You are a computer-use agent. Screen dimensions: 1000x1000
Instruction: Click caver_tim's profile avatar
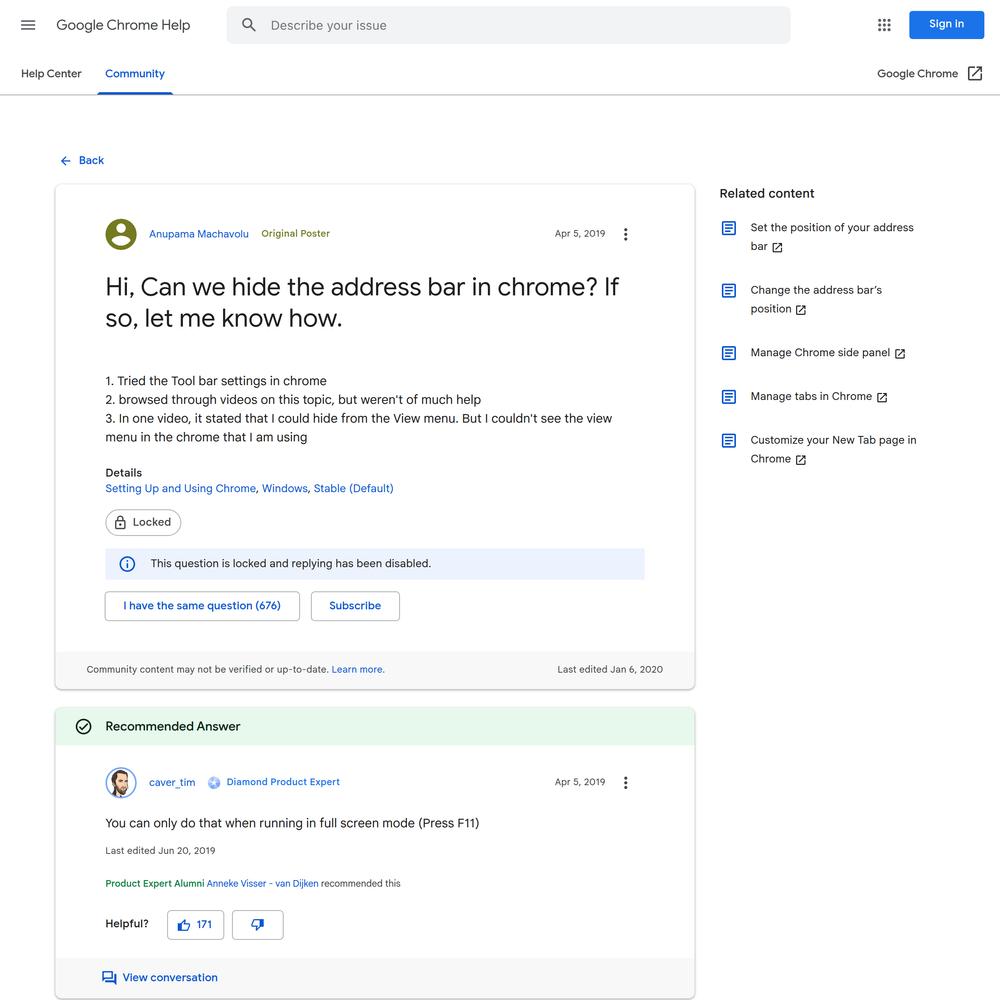(121, 783)
